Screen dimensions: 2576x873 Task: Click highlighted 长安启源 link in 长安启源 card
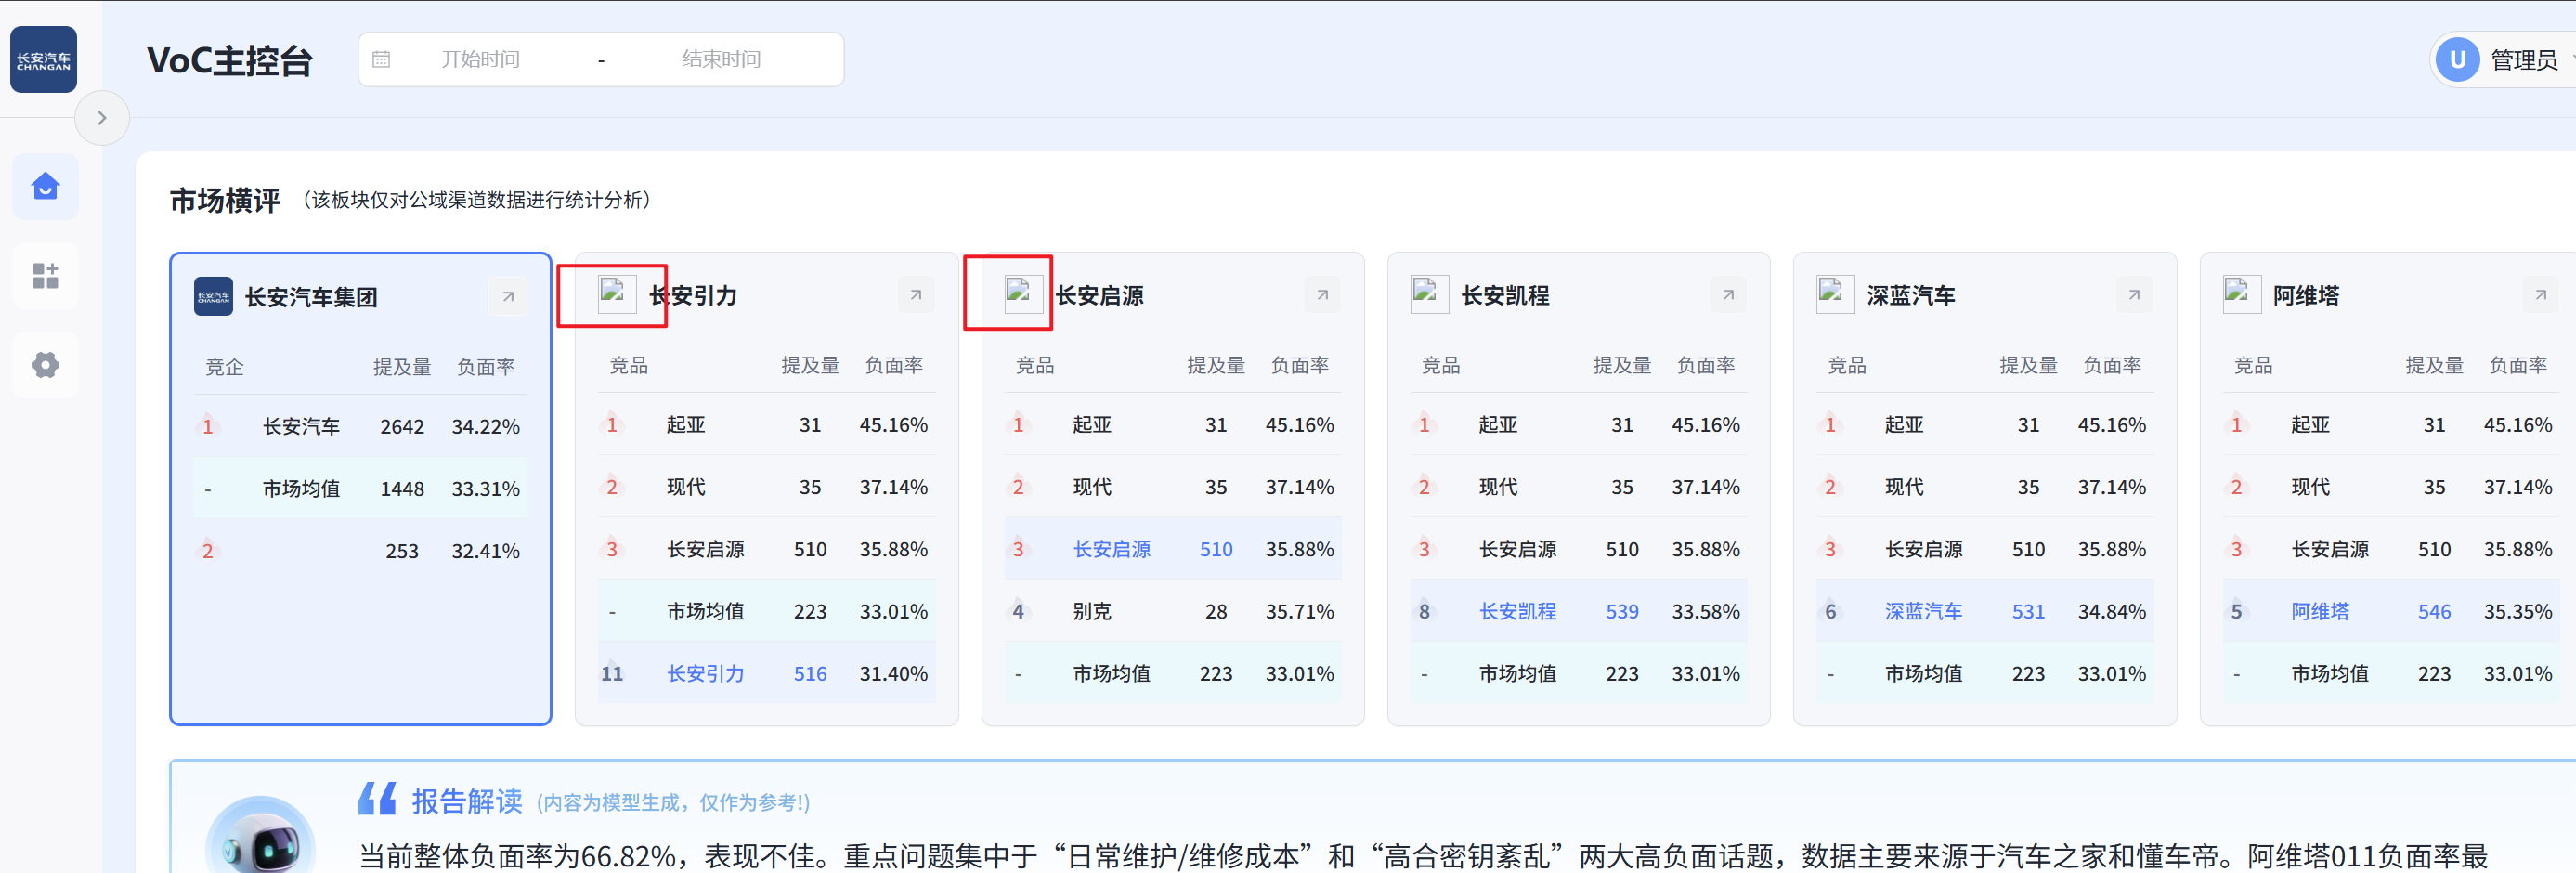click(1112, 549)
